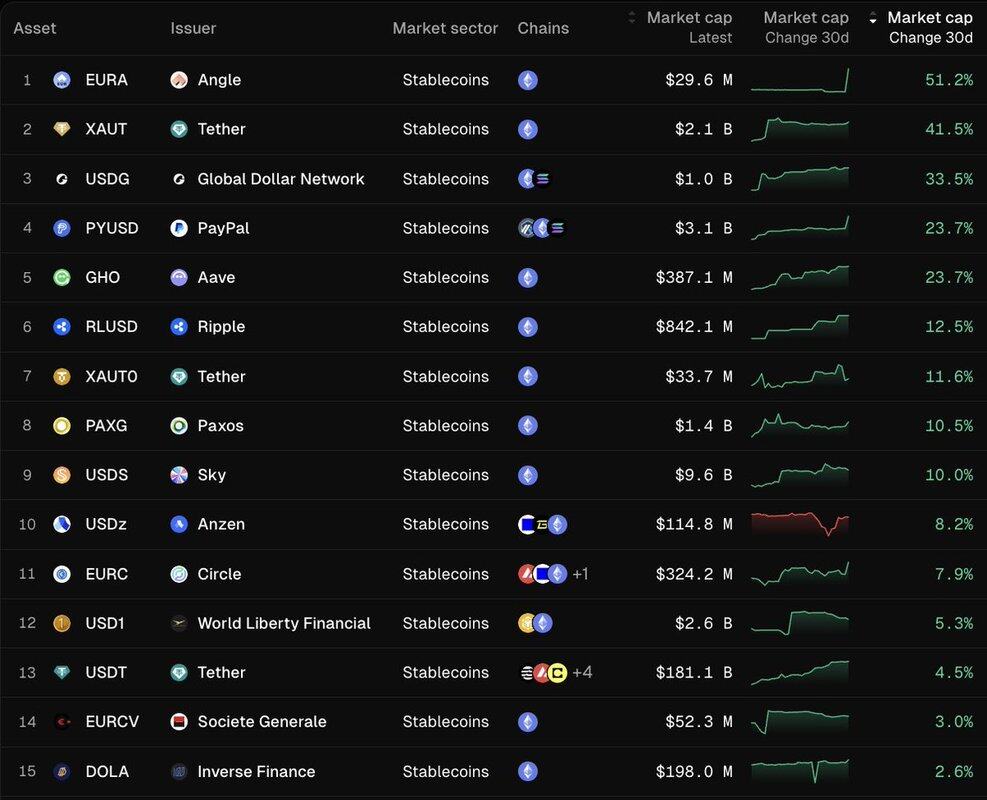Click the Issuer column header
Image resolution: width=987 pixels, height=800 pixels.
point(193,28)
